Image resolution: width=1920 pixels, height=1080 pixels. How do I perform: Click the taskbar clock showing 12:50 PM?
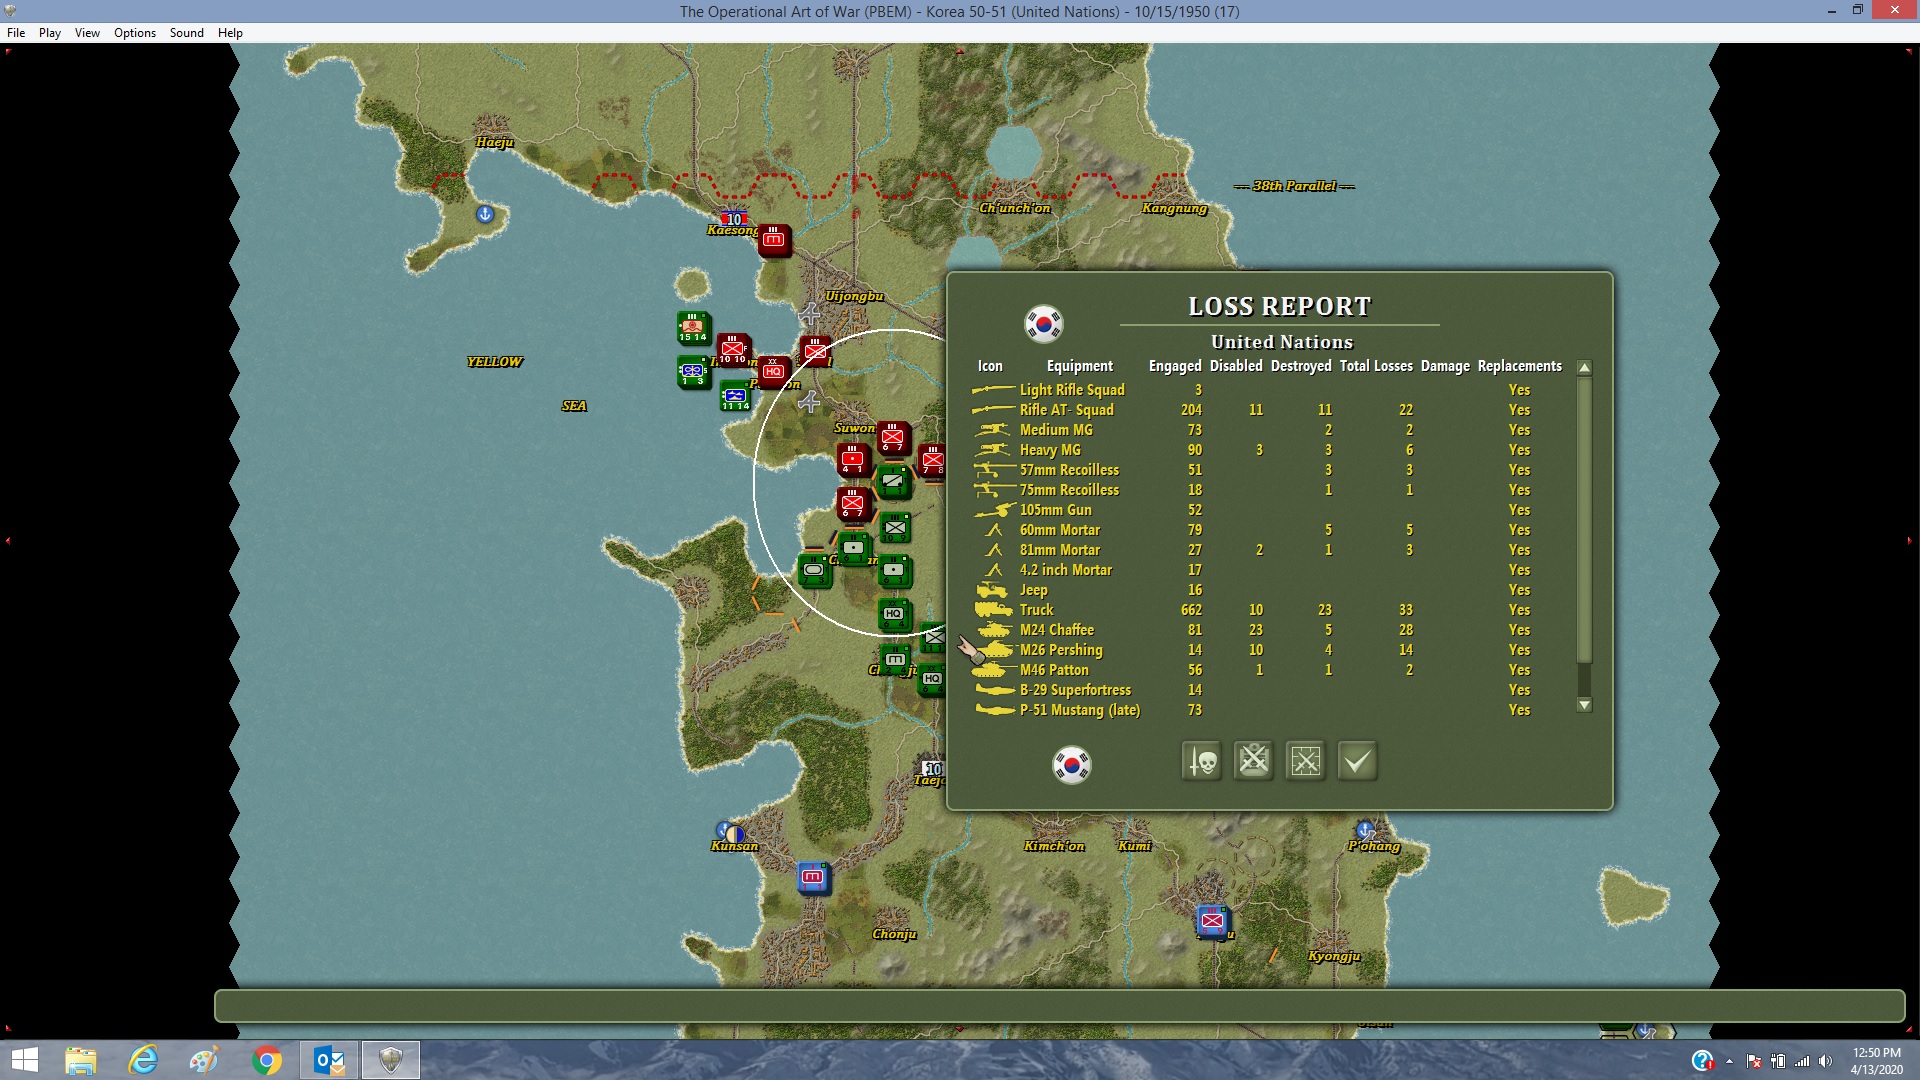tap(1876, 1061)
